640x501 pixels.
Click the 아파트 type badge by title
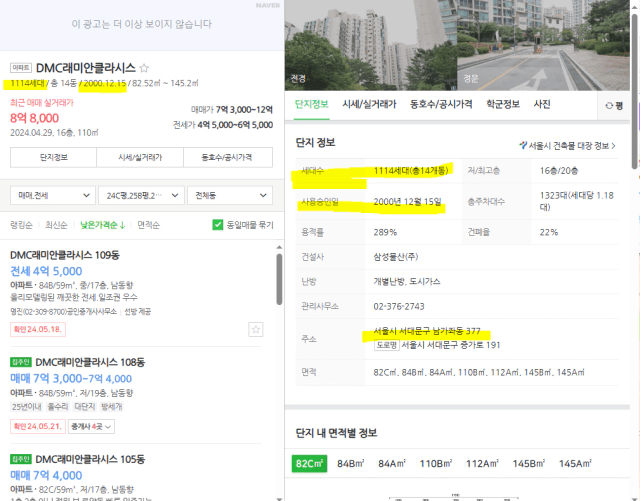click(21, 68)
